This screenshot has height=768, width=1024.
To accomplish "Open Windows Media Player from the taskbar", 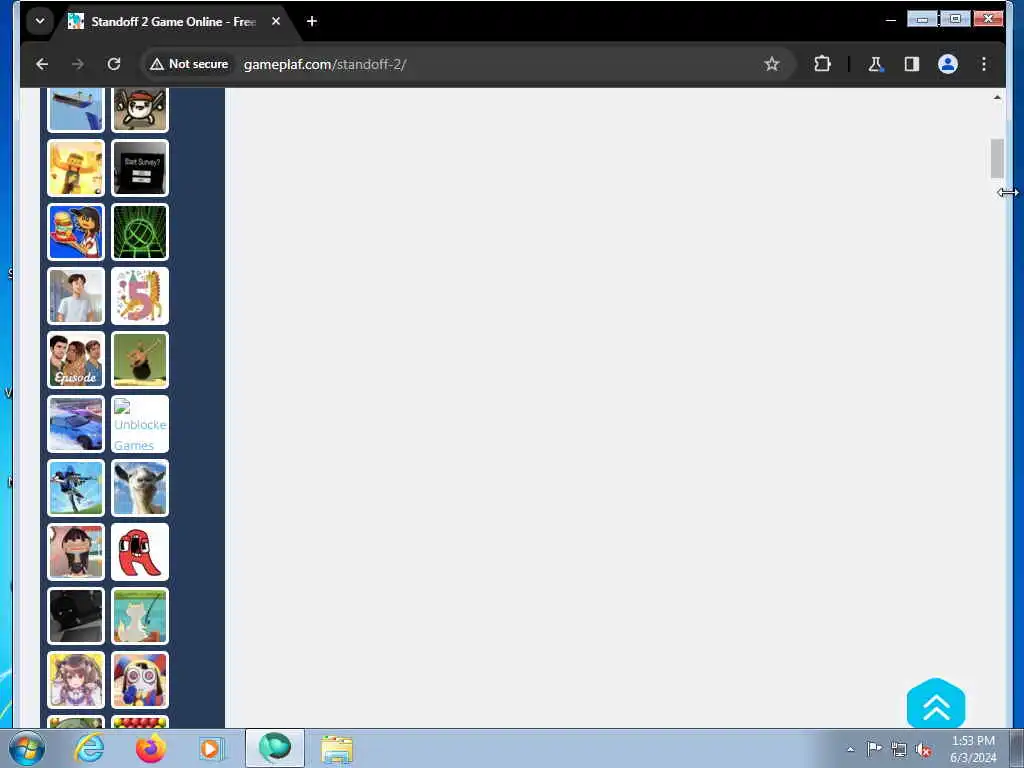I will pos(211,748).
